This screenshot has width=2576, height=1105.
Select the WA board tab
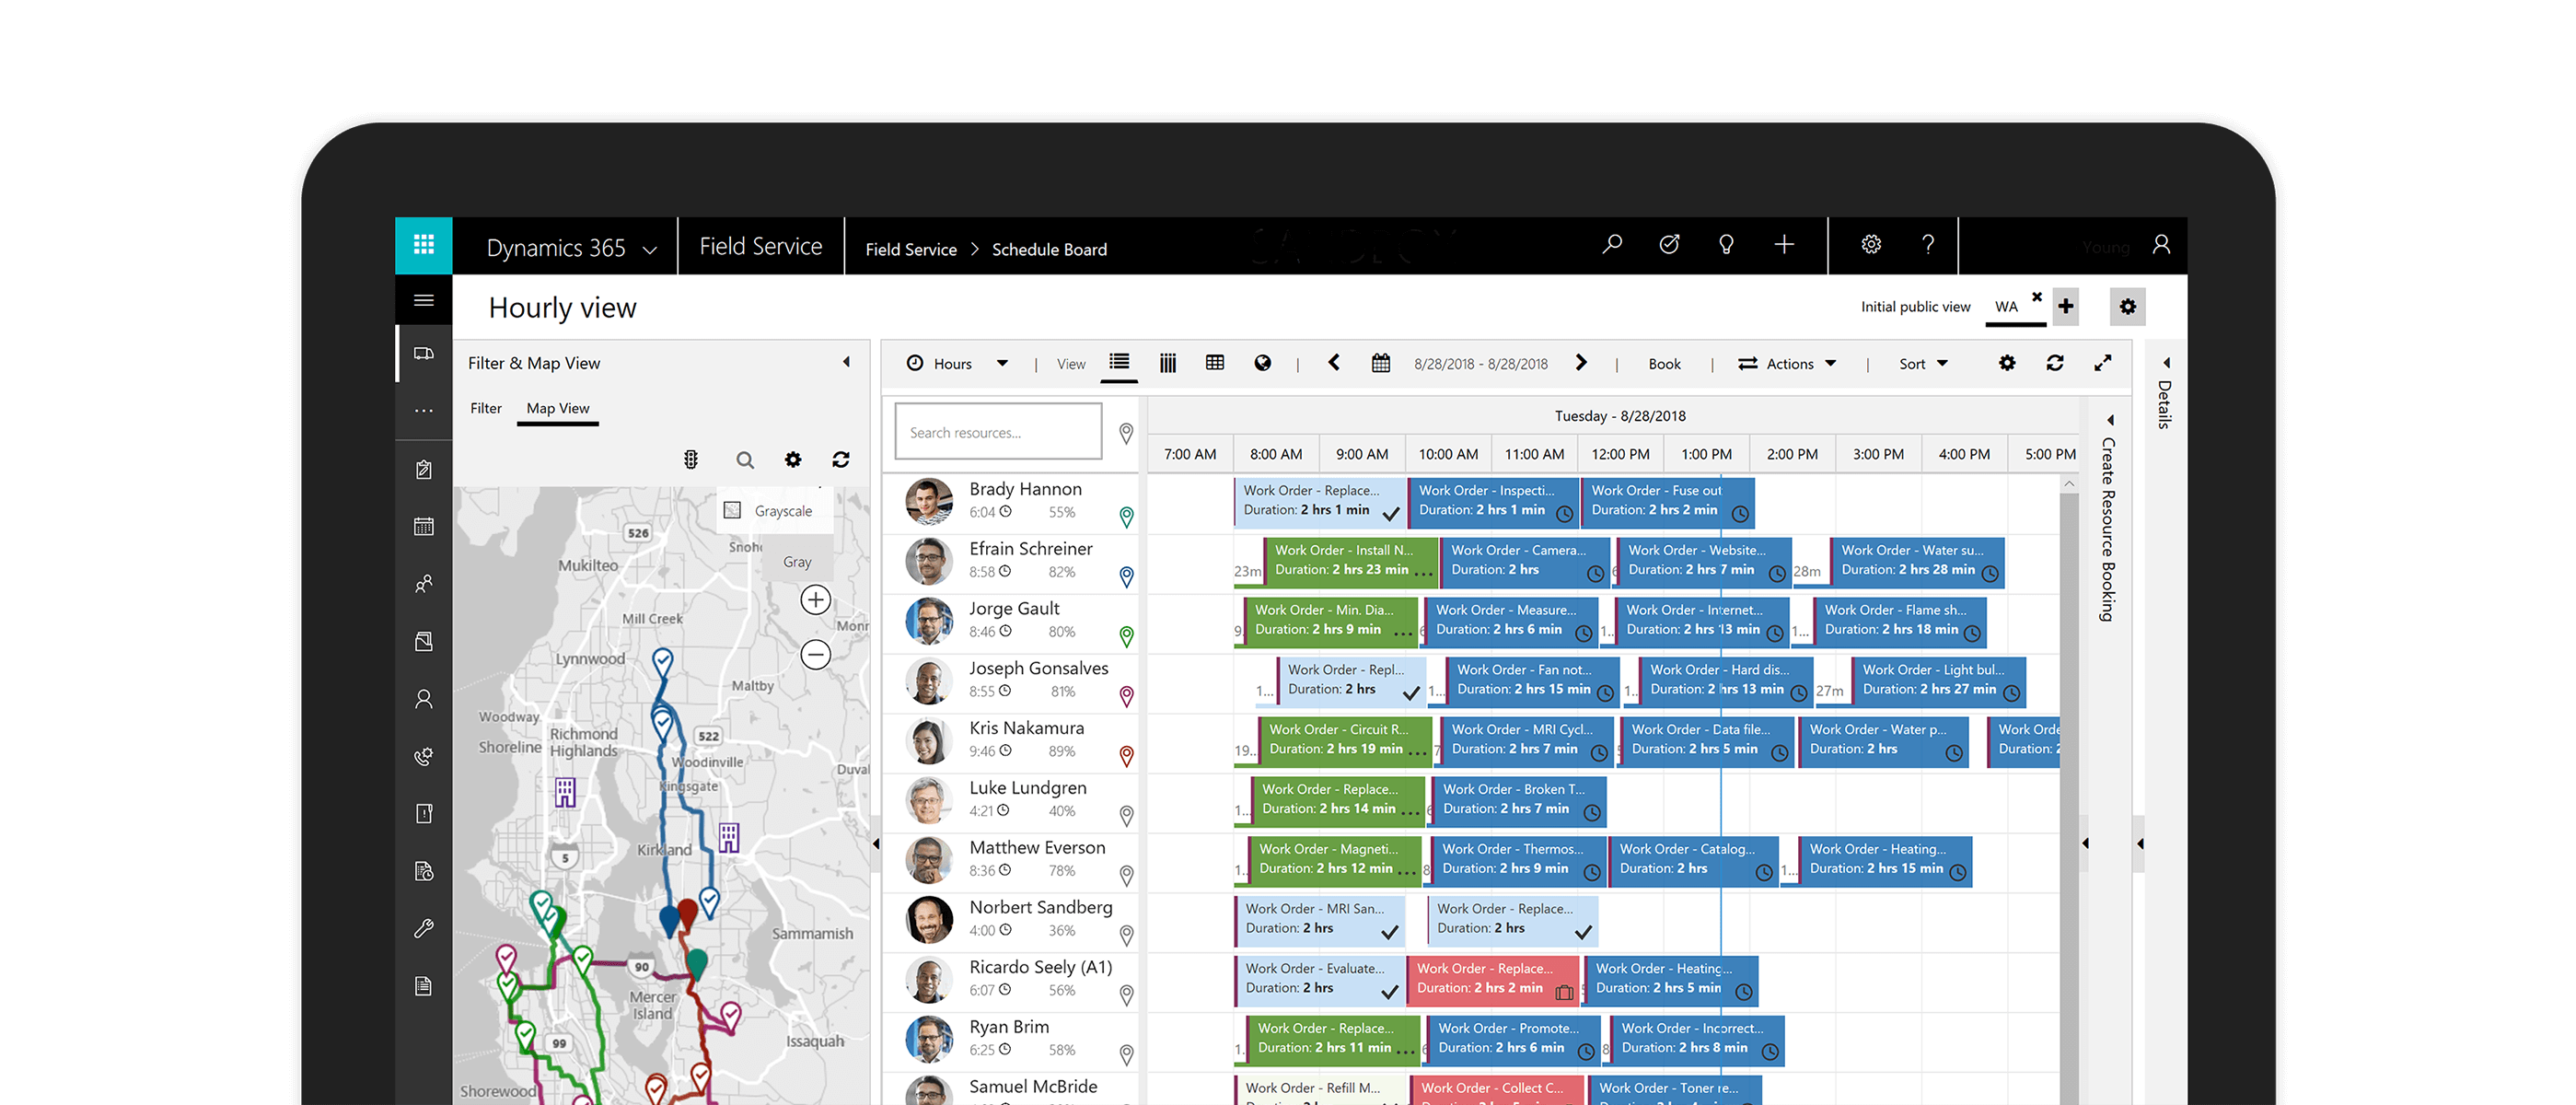[2006, 307]
